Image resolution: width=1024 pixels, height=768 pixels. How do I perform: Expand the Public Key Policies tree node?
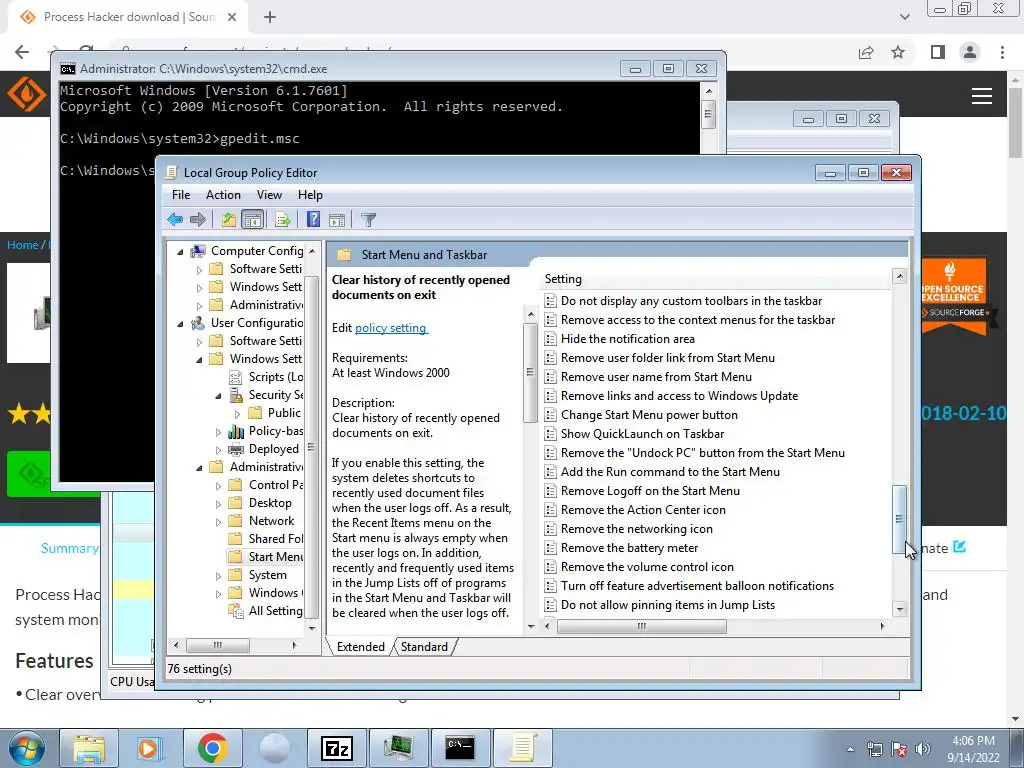[x=238, y=413]
